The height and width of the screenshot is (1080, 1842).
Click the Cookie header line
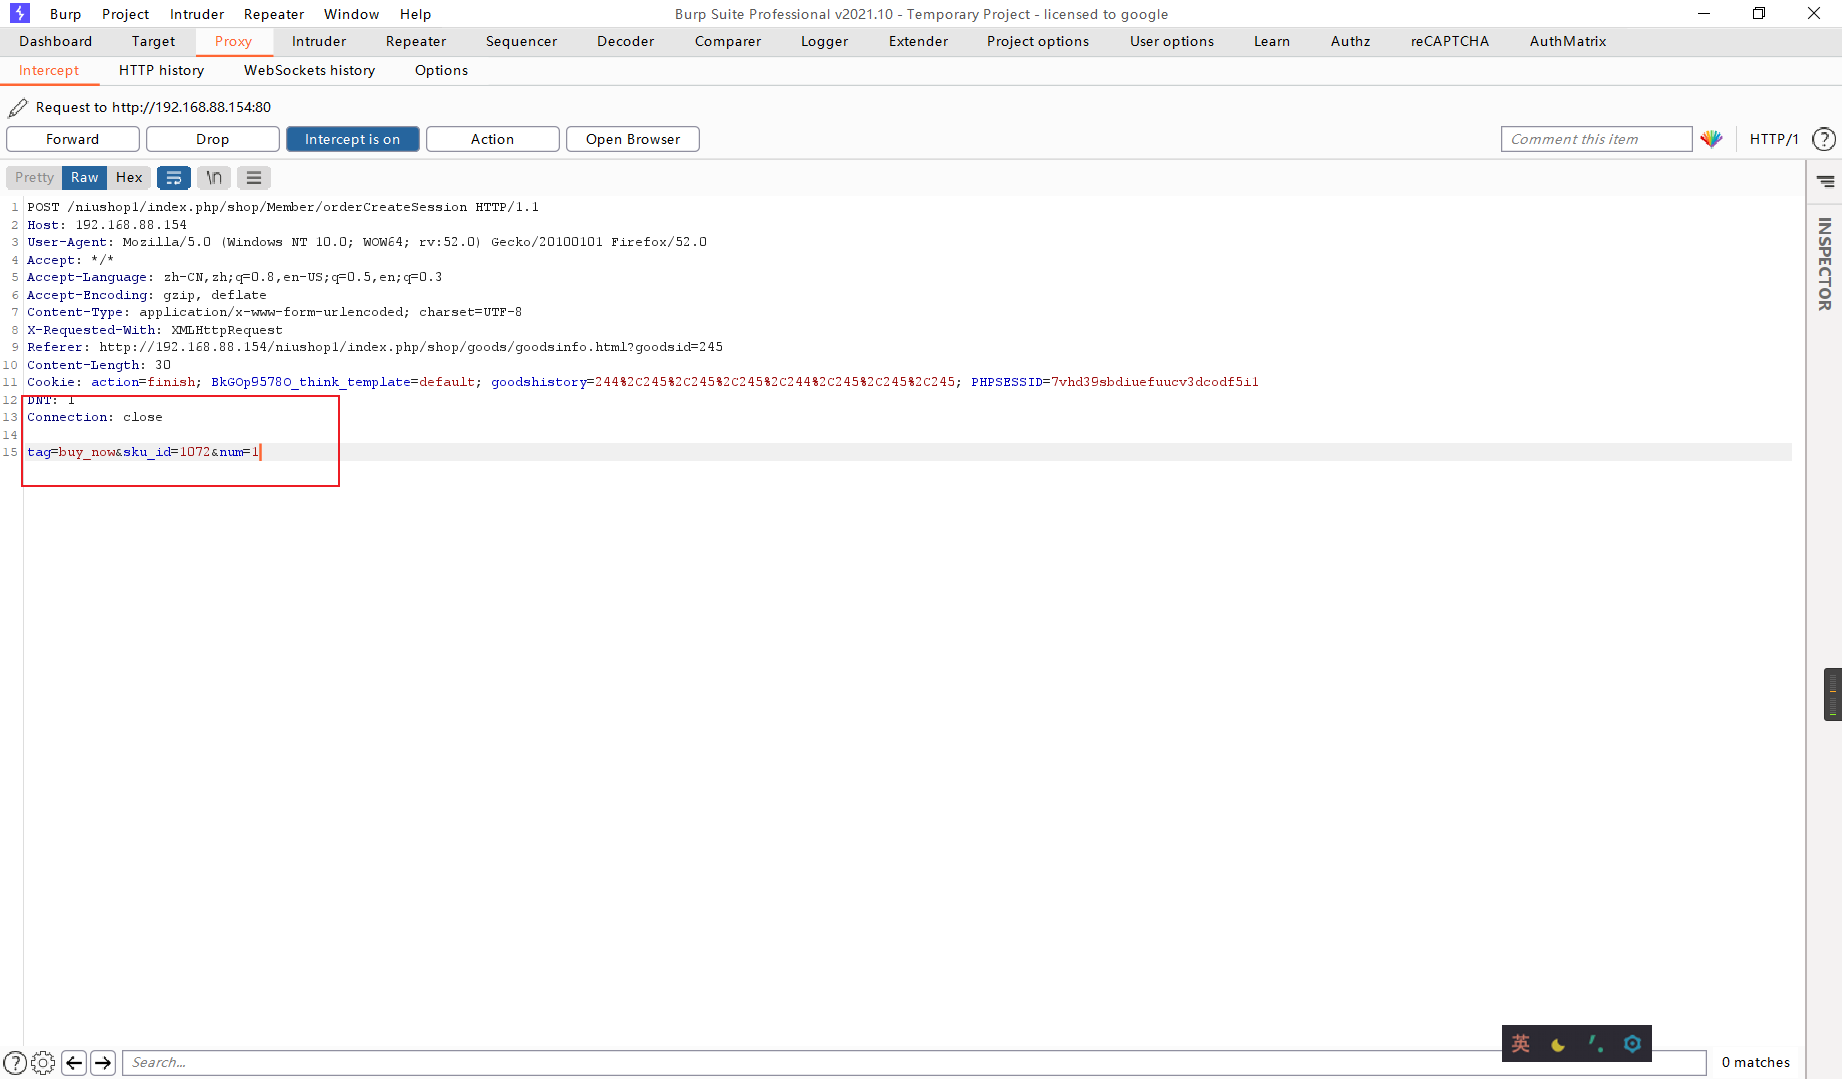643,382
